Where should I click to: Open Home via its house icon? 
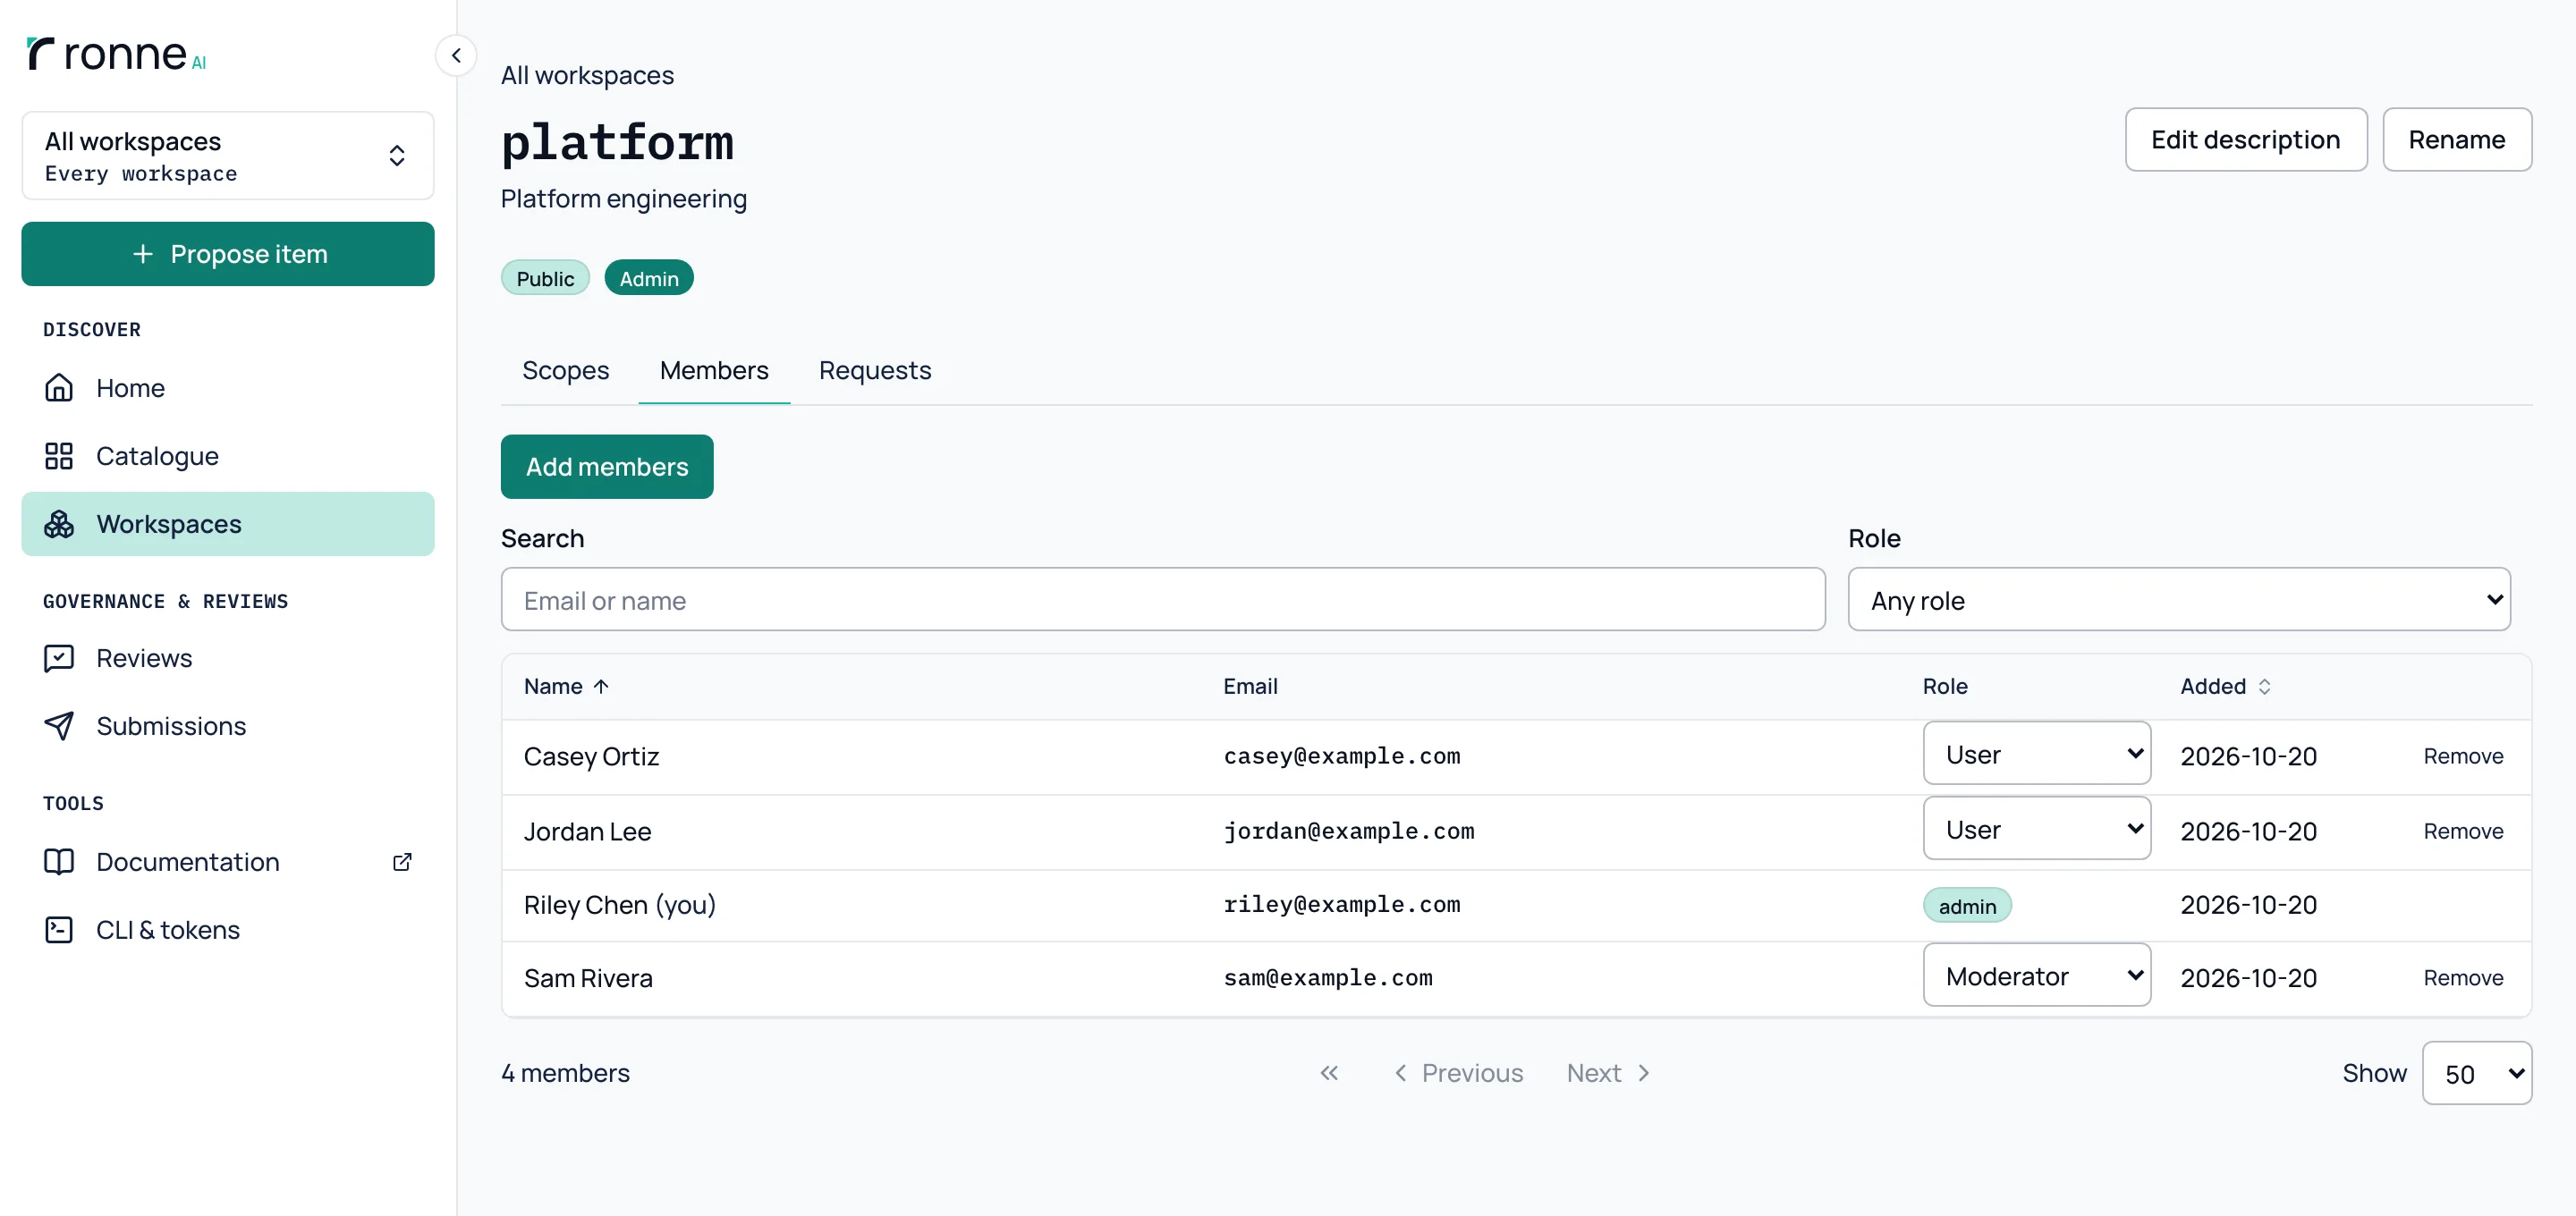pos(59,388)
